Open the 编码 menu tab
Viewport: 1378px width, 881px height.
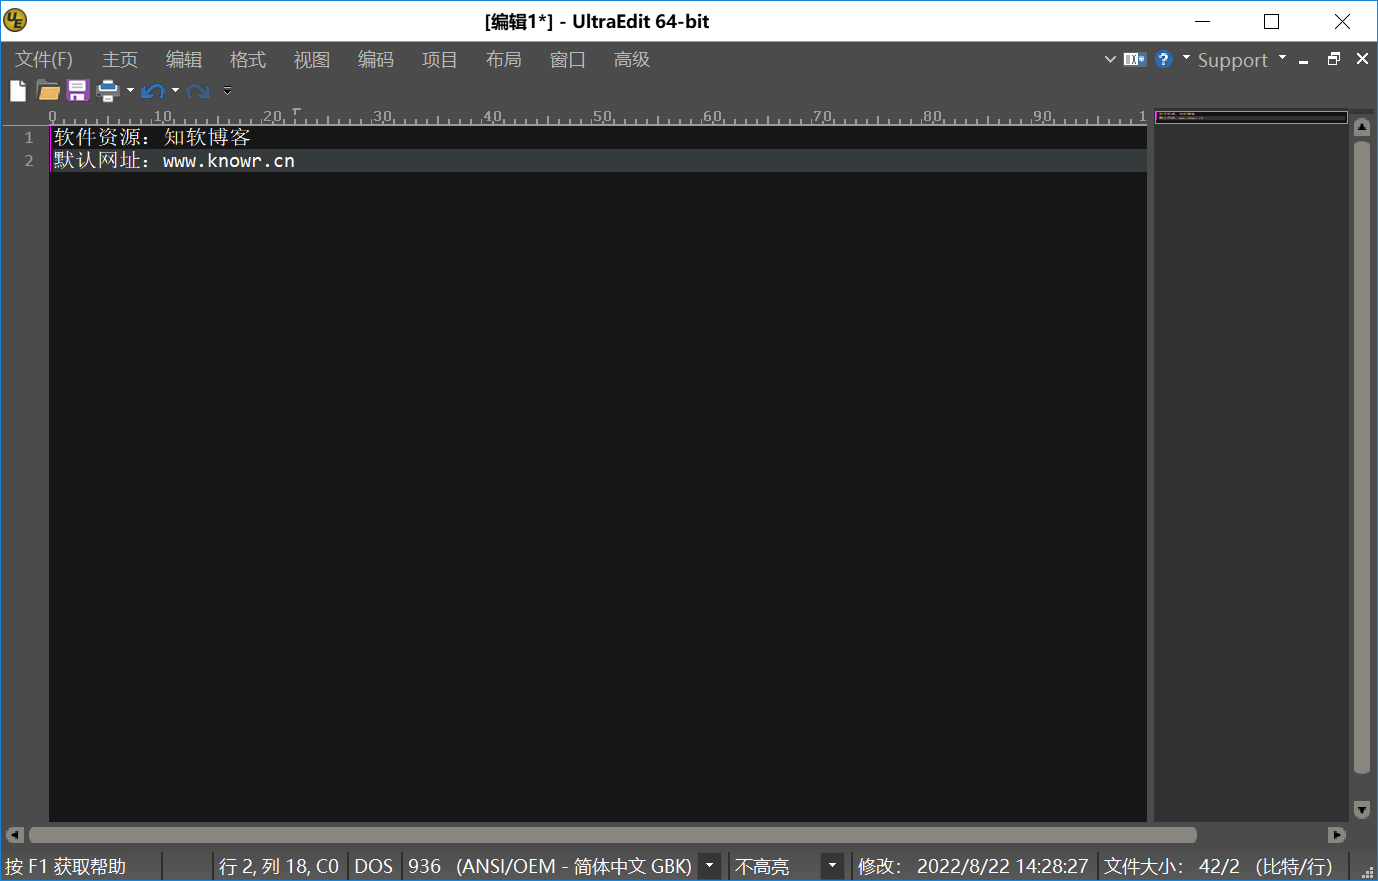pos(376,60)
